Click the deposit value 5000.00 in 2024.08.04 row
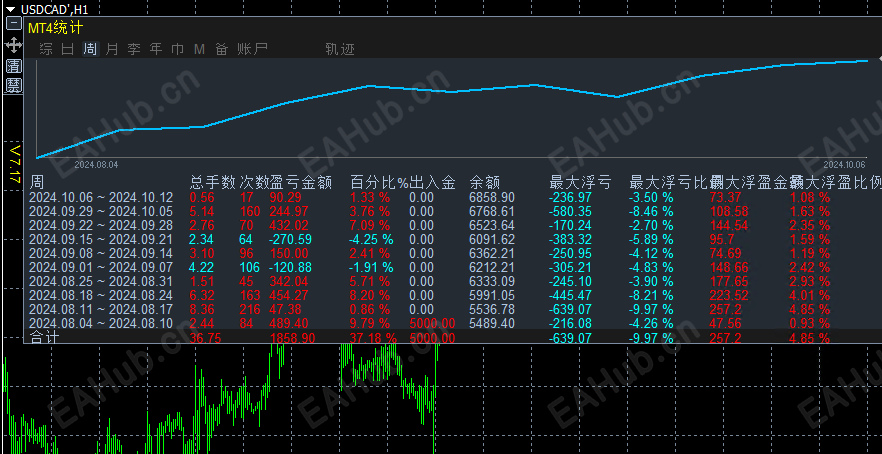This screenshot has height=454, width=882. [x=432, y=323]
